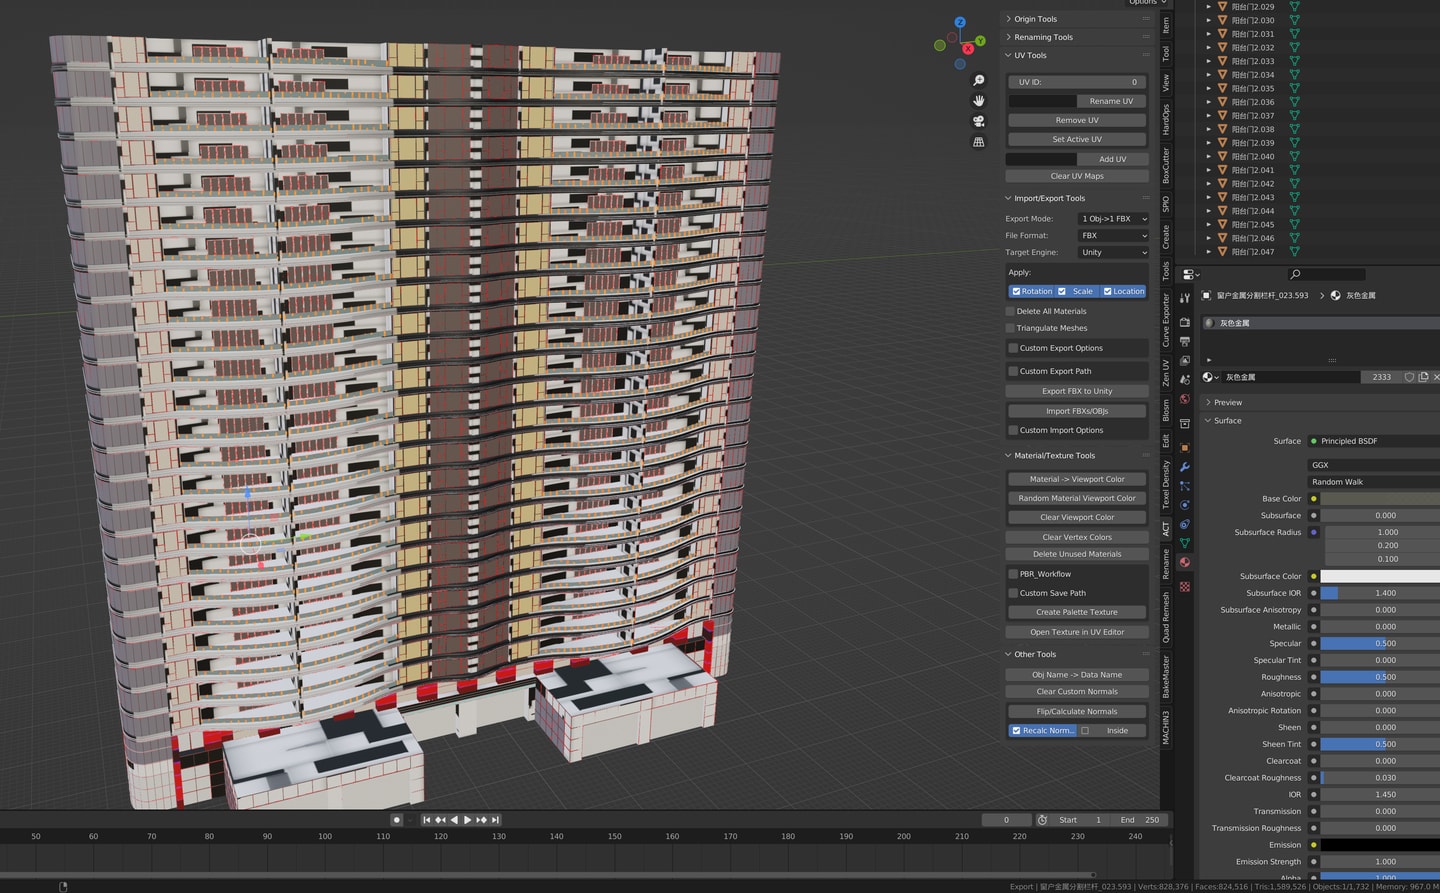Toggle the Scale apply checkbox

click(1062, 292)
